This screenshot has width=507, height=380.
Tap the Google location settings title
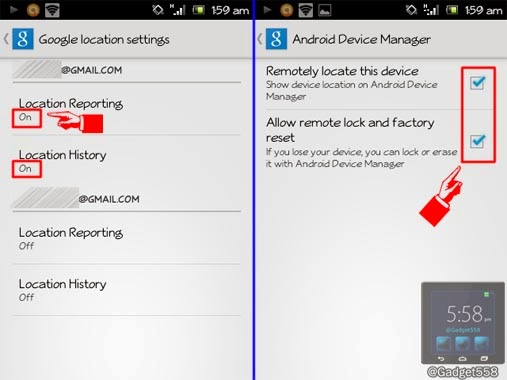click(x=104, y=40)
